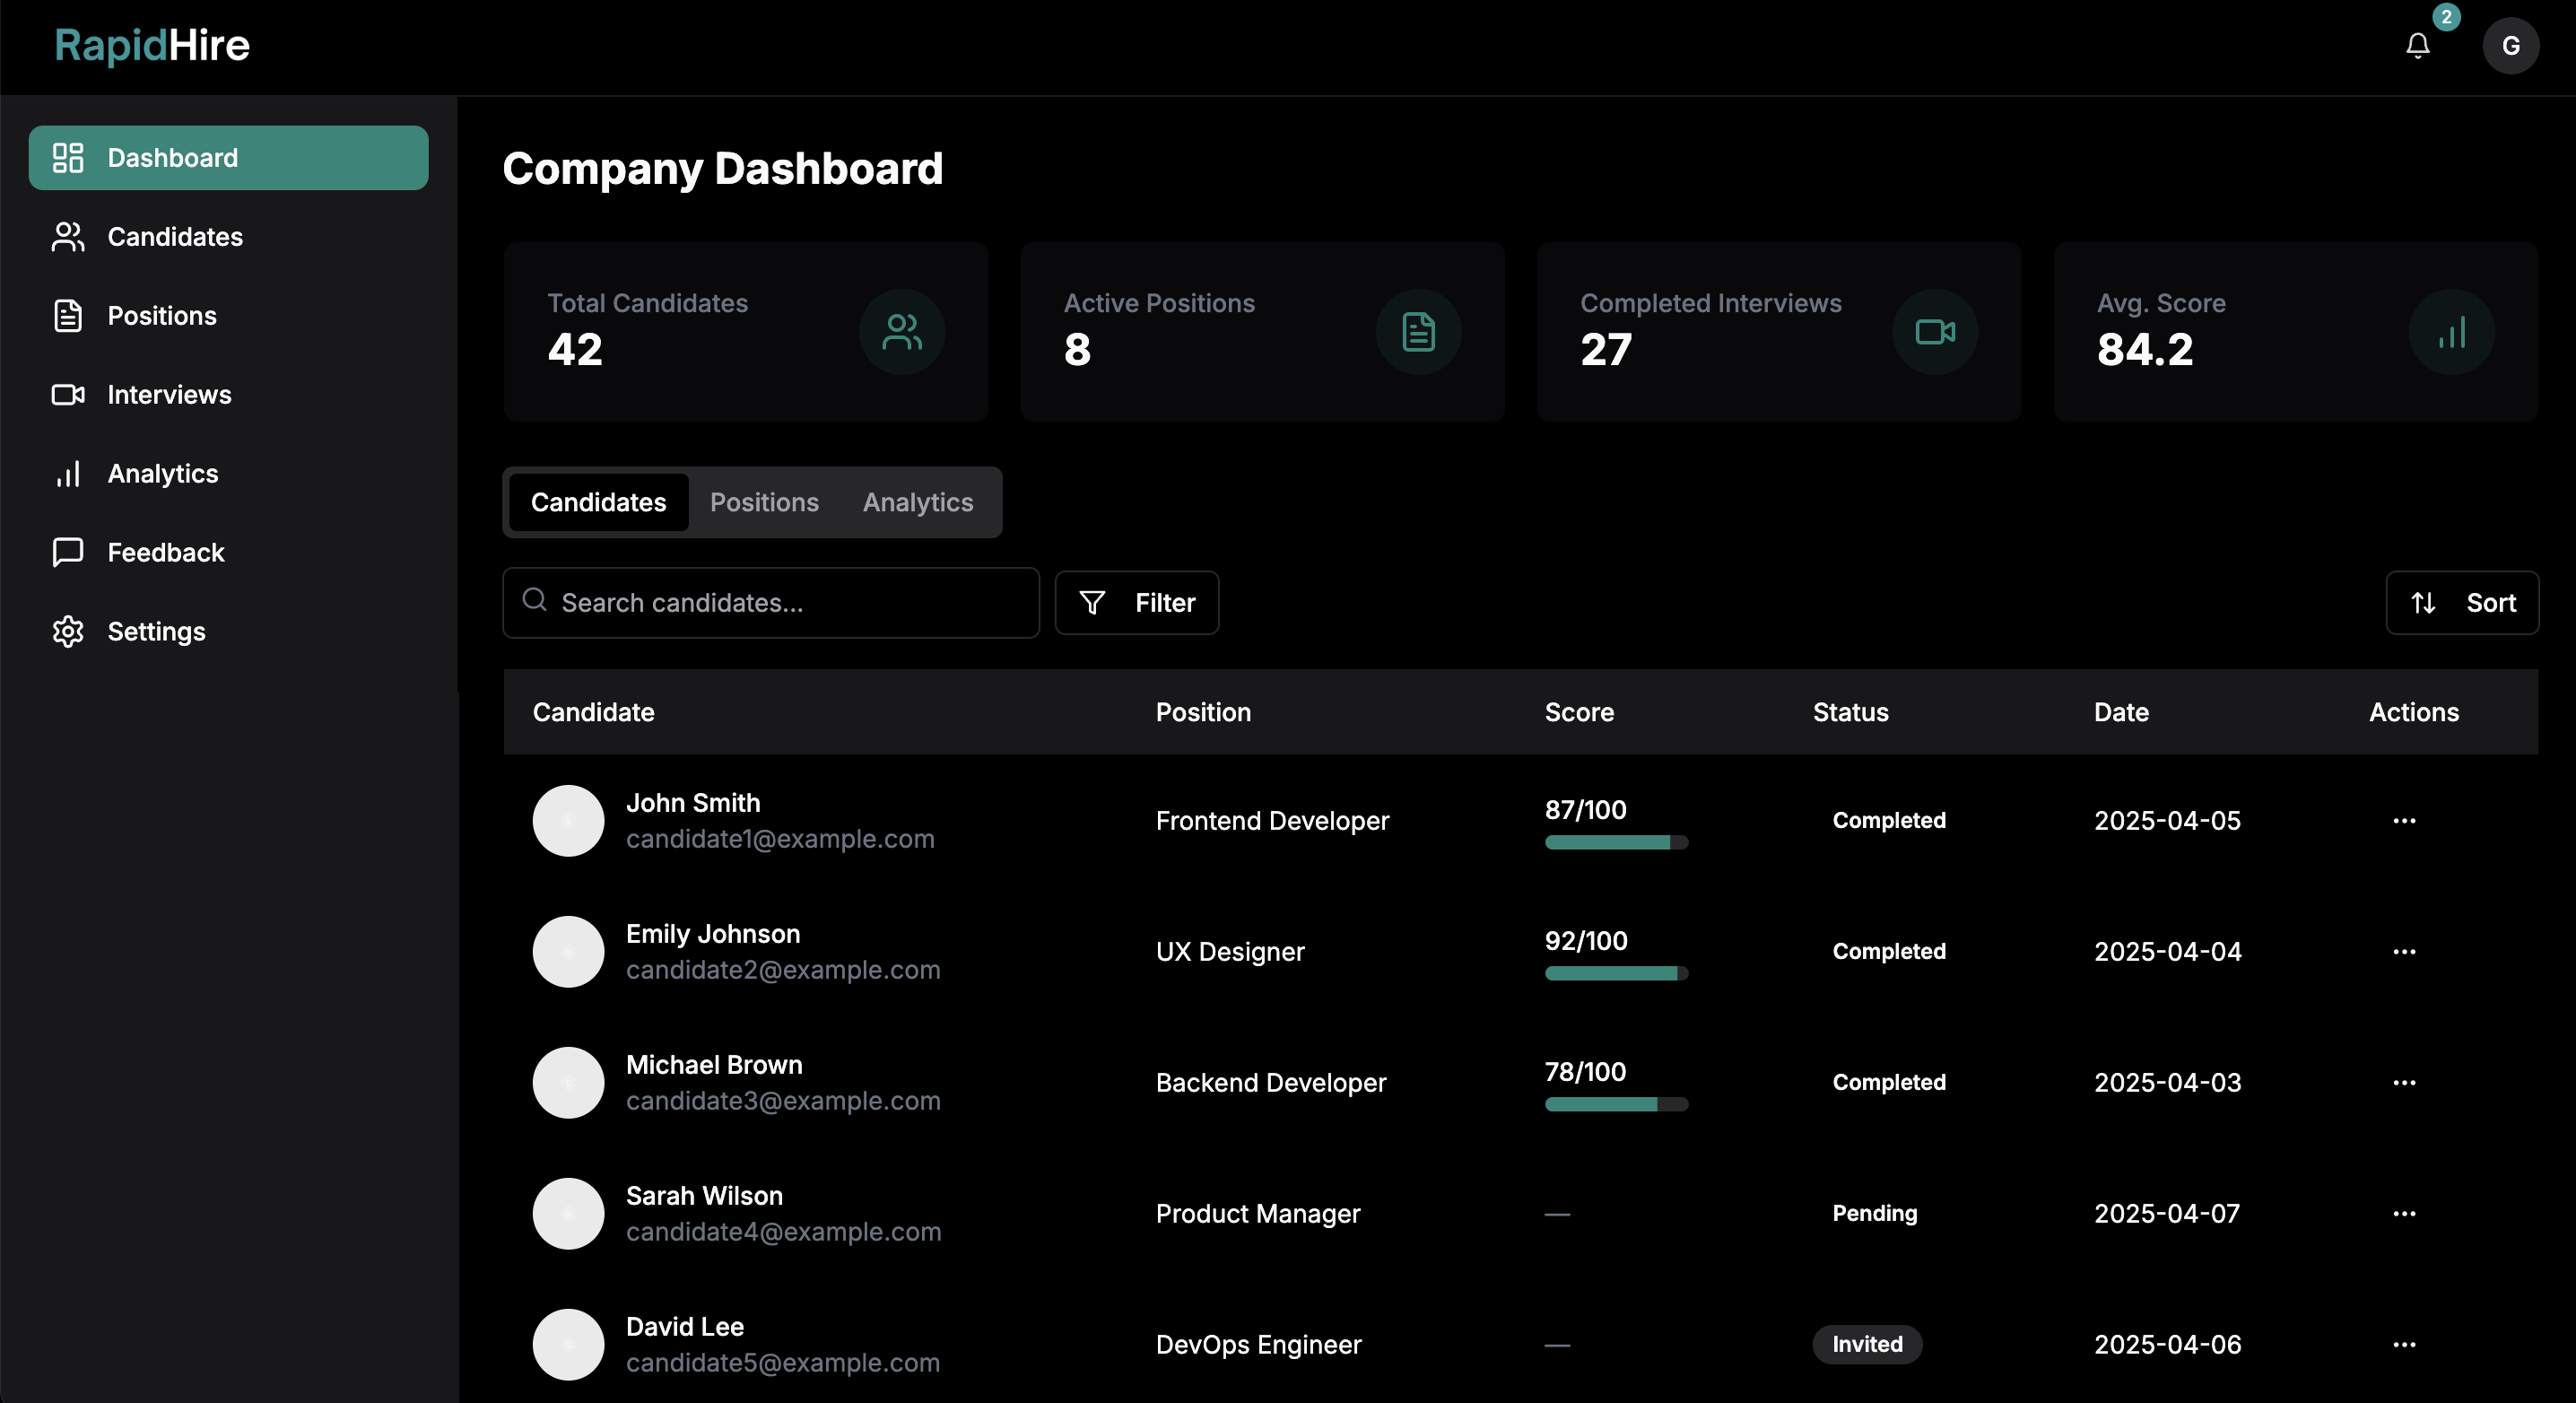Select the Candidates sidebar icon
Image resolution: width=2576 pixels, height=1403 pixels.
[x=67, y=236]
